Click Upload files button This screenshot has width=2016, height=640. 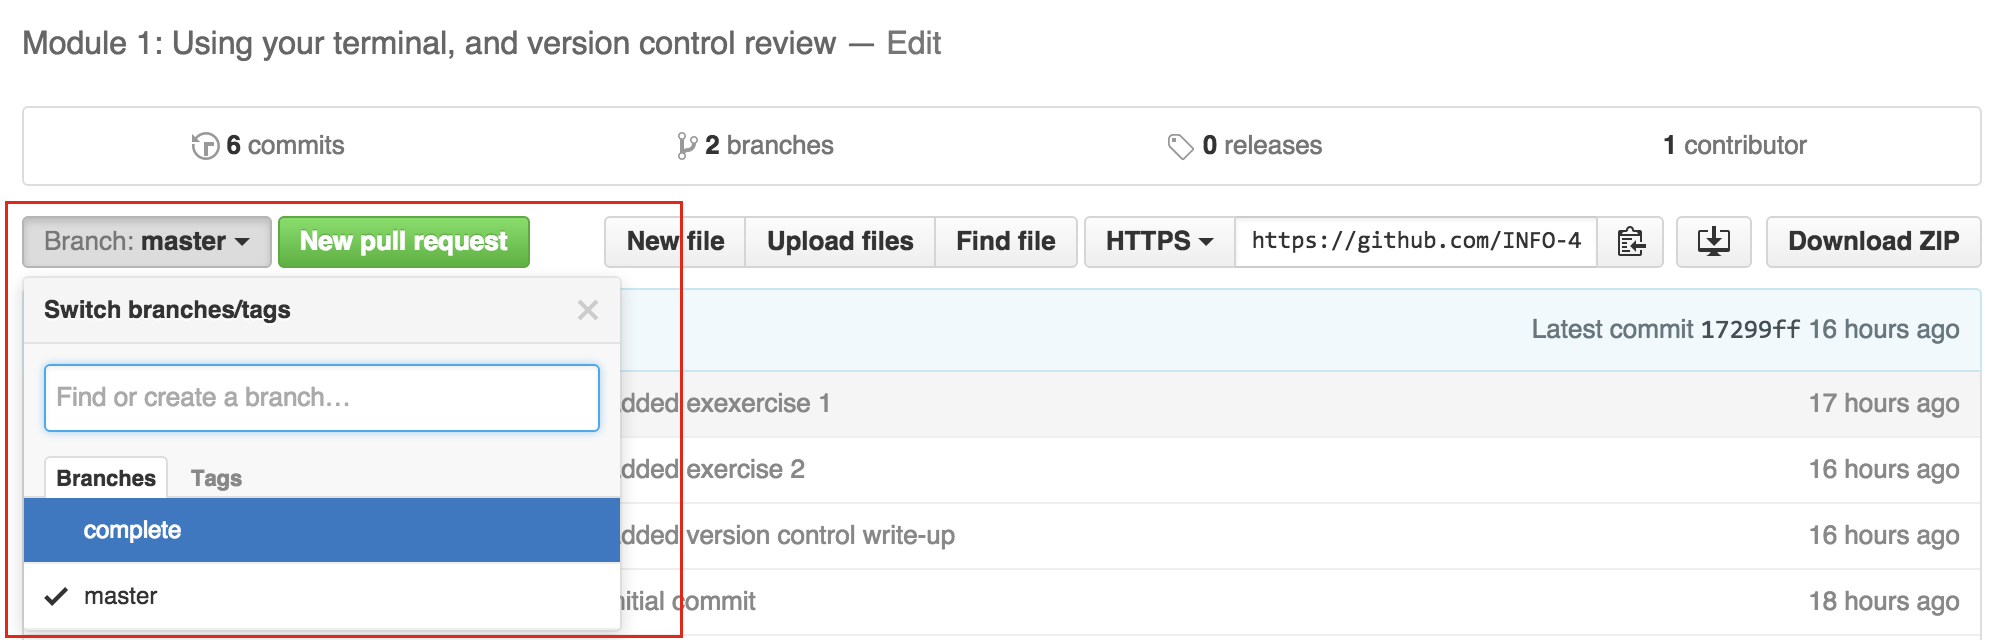(x=840, y=242)
